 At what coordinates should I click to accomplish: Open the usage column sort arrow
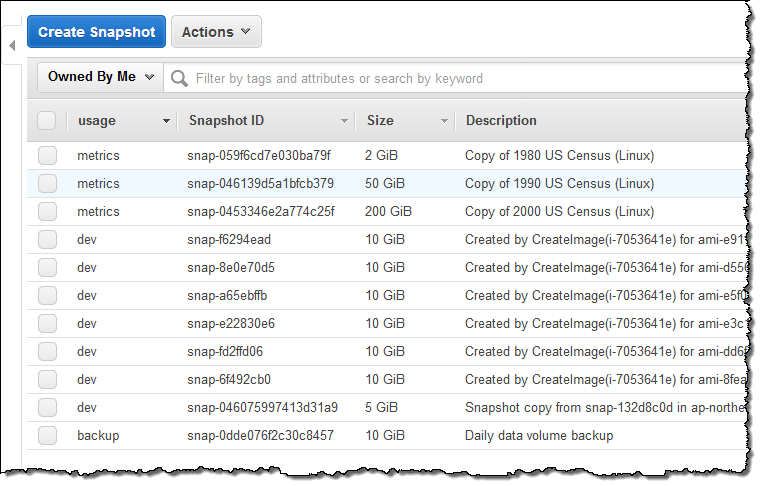click(x=166, y=121)
